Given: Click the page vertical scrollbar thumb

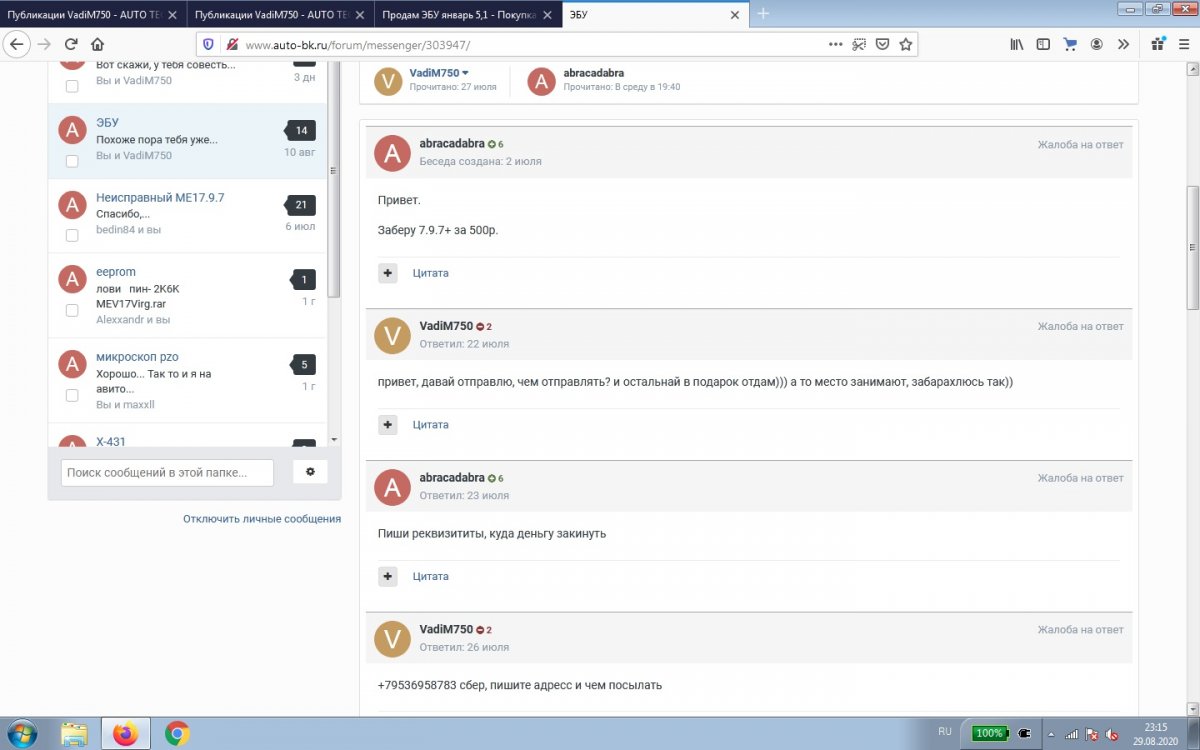Looking at the screenshot, I should (x=1191, y=247).
